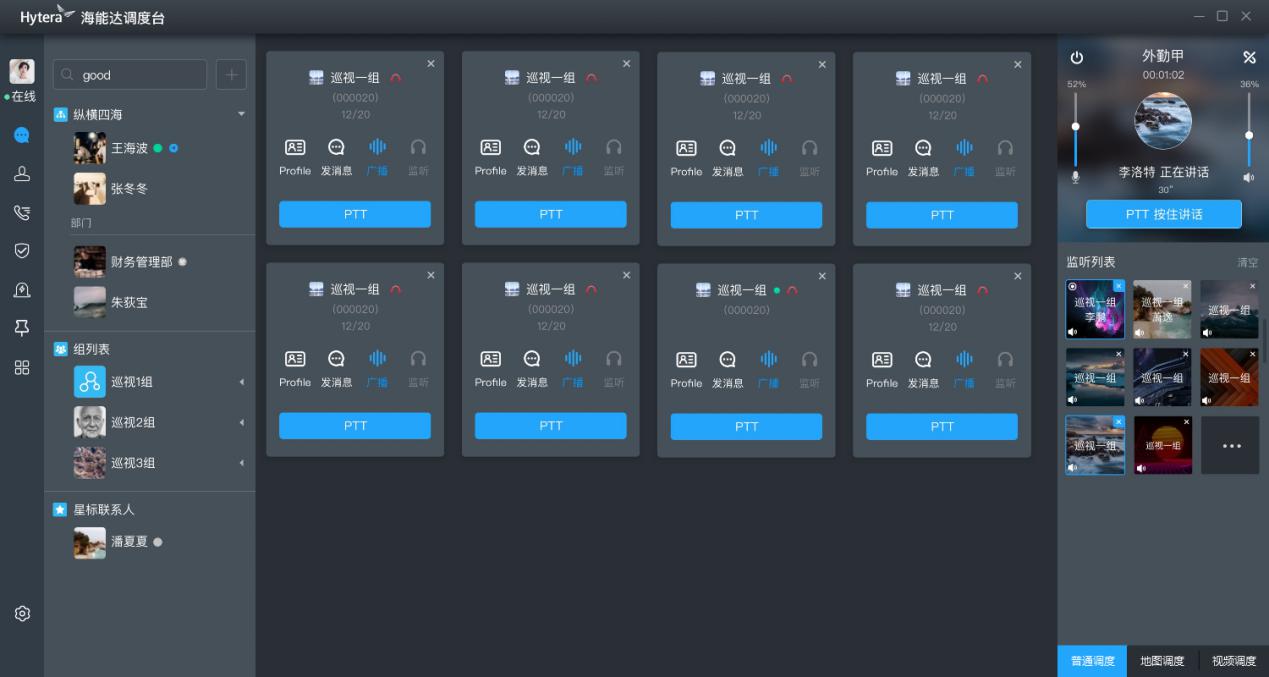
Task: Open the apps grid icon in sidebar
Action: [21, 367]
